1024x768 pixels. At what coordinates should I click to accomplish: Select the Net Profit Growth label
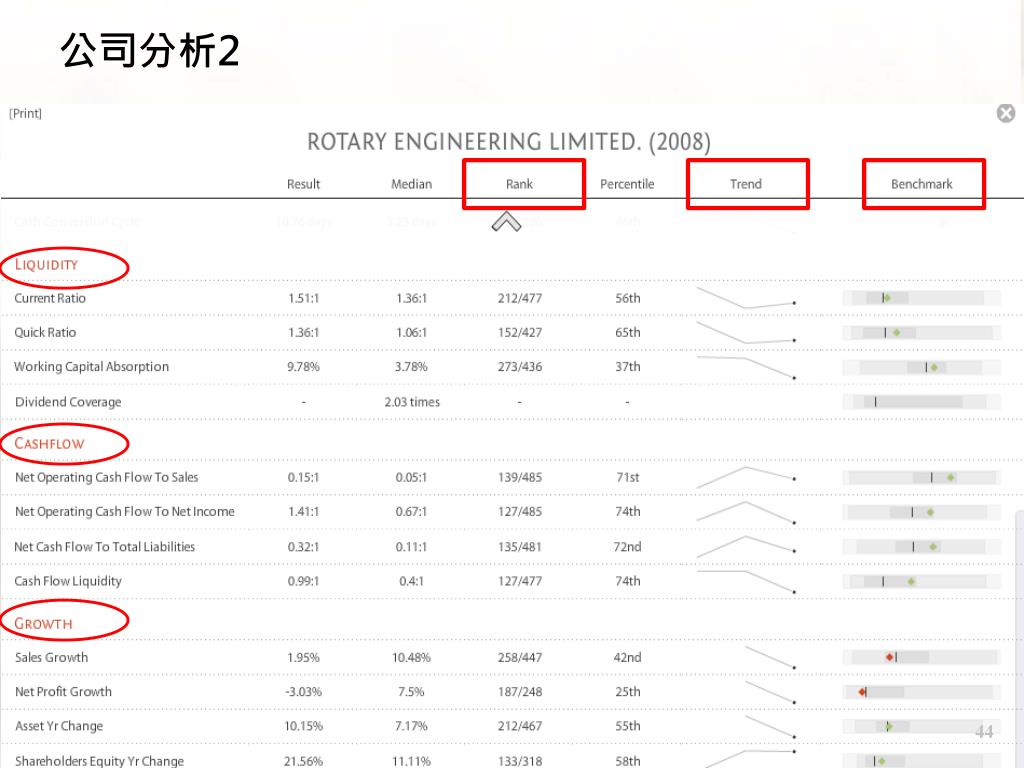pyautogui.click(x=63, y=692)
